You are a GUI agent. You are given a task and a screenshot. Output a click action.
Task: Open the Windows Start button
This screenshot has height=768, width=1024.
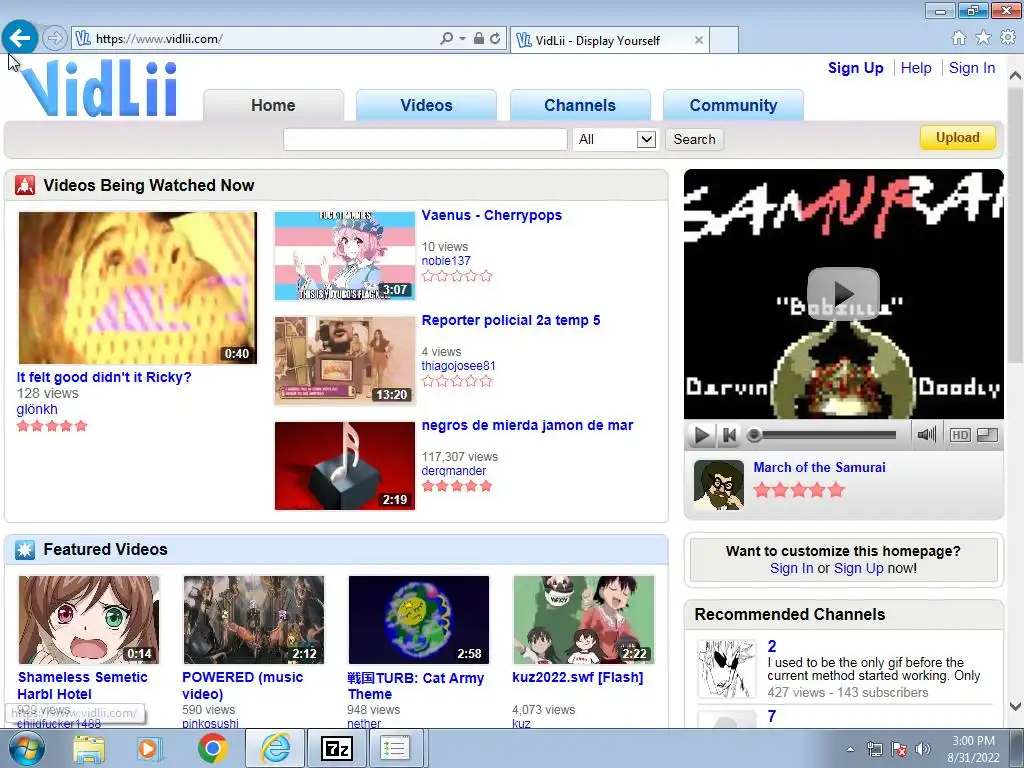pyautogui.click(x=27, y=748)
